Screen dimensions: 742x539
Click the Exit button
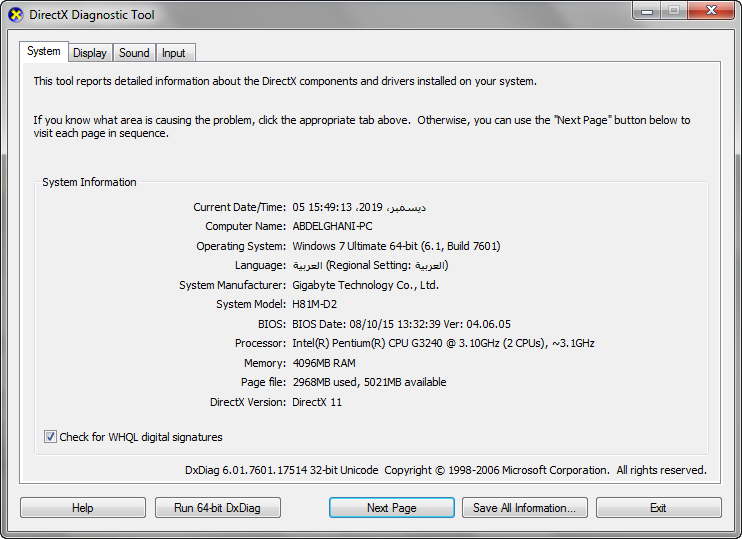659,508
